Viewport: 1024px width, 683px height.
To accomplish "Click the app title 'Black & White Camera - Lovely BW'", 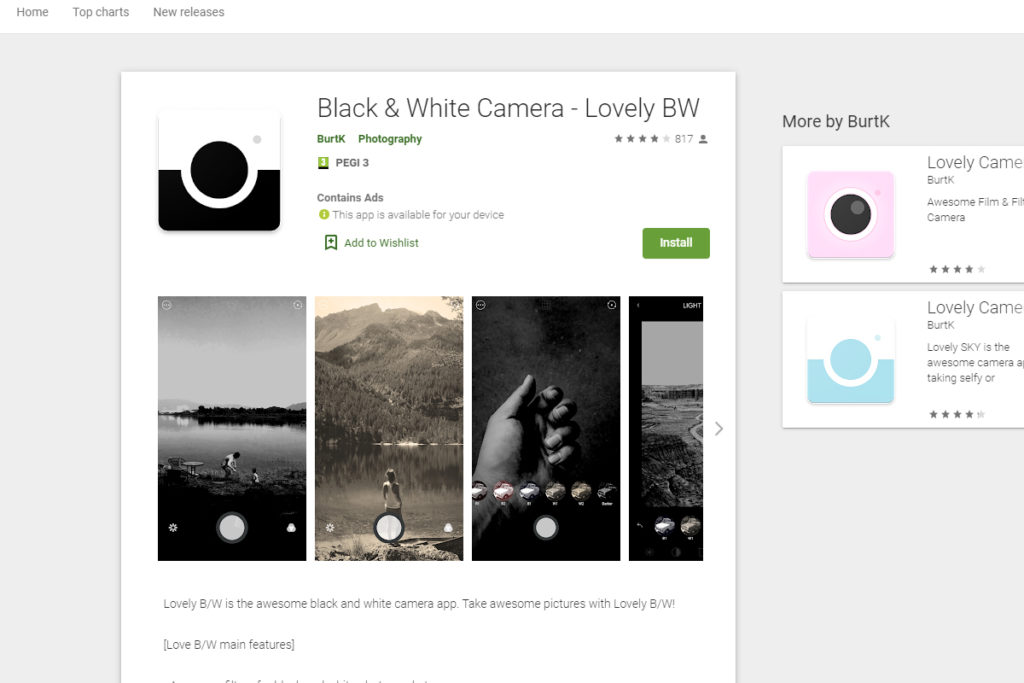I will coord(508,108).
